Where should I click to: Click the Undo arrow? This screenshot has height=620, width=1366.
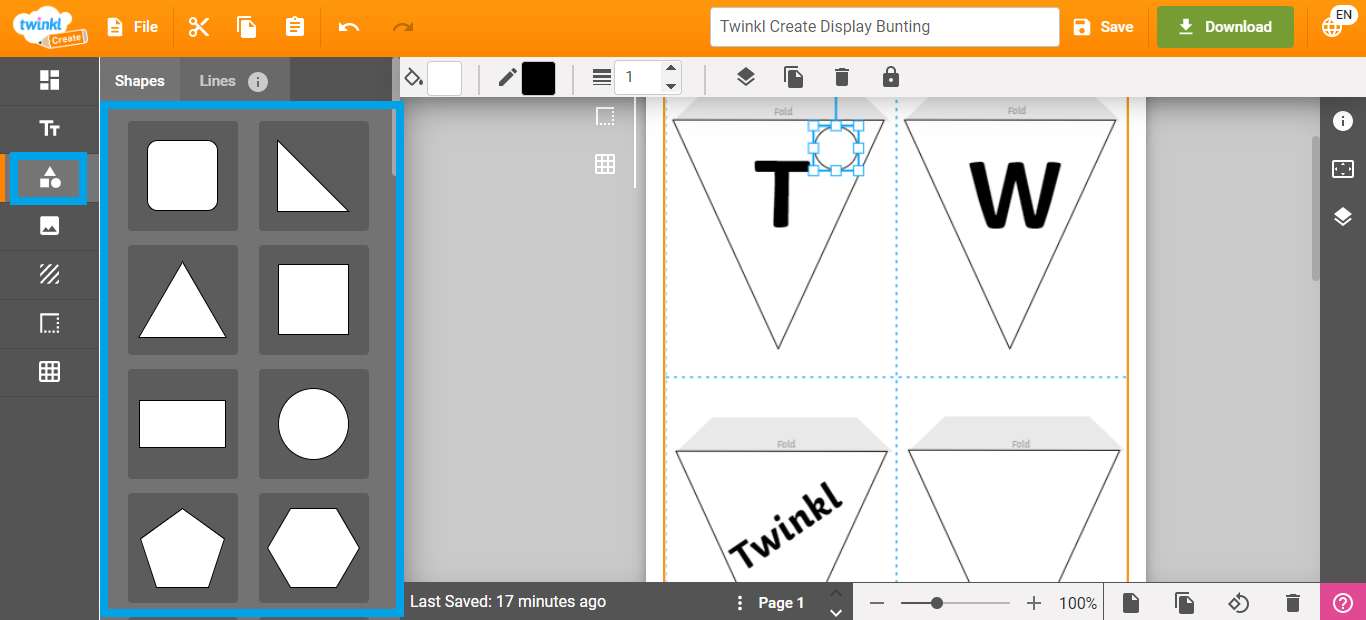[349, 27]
